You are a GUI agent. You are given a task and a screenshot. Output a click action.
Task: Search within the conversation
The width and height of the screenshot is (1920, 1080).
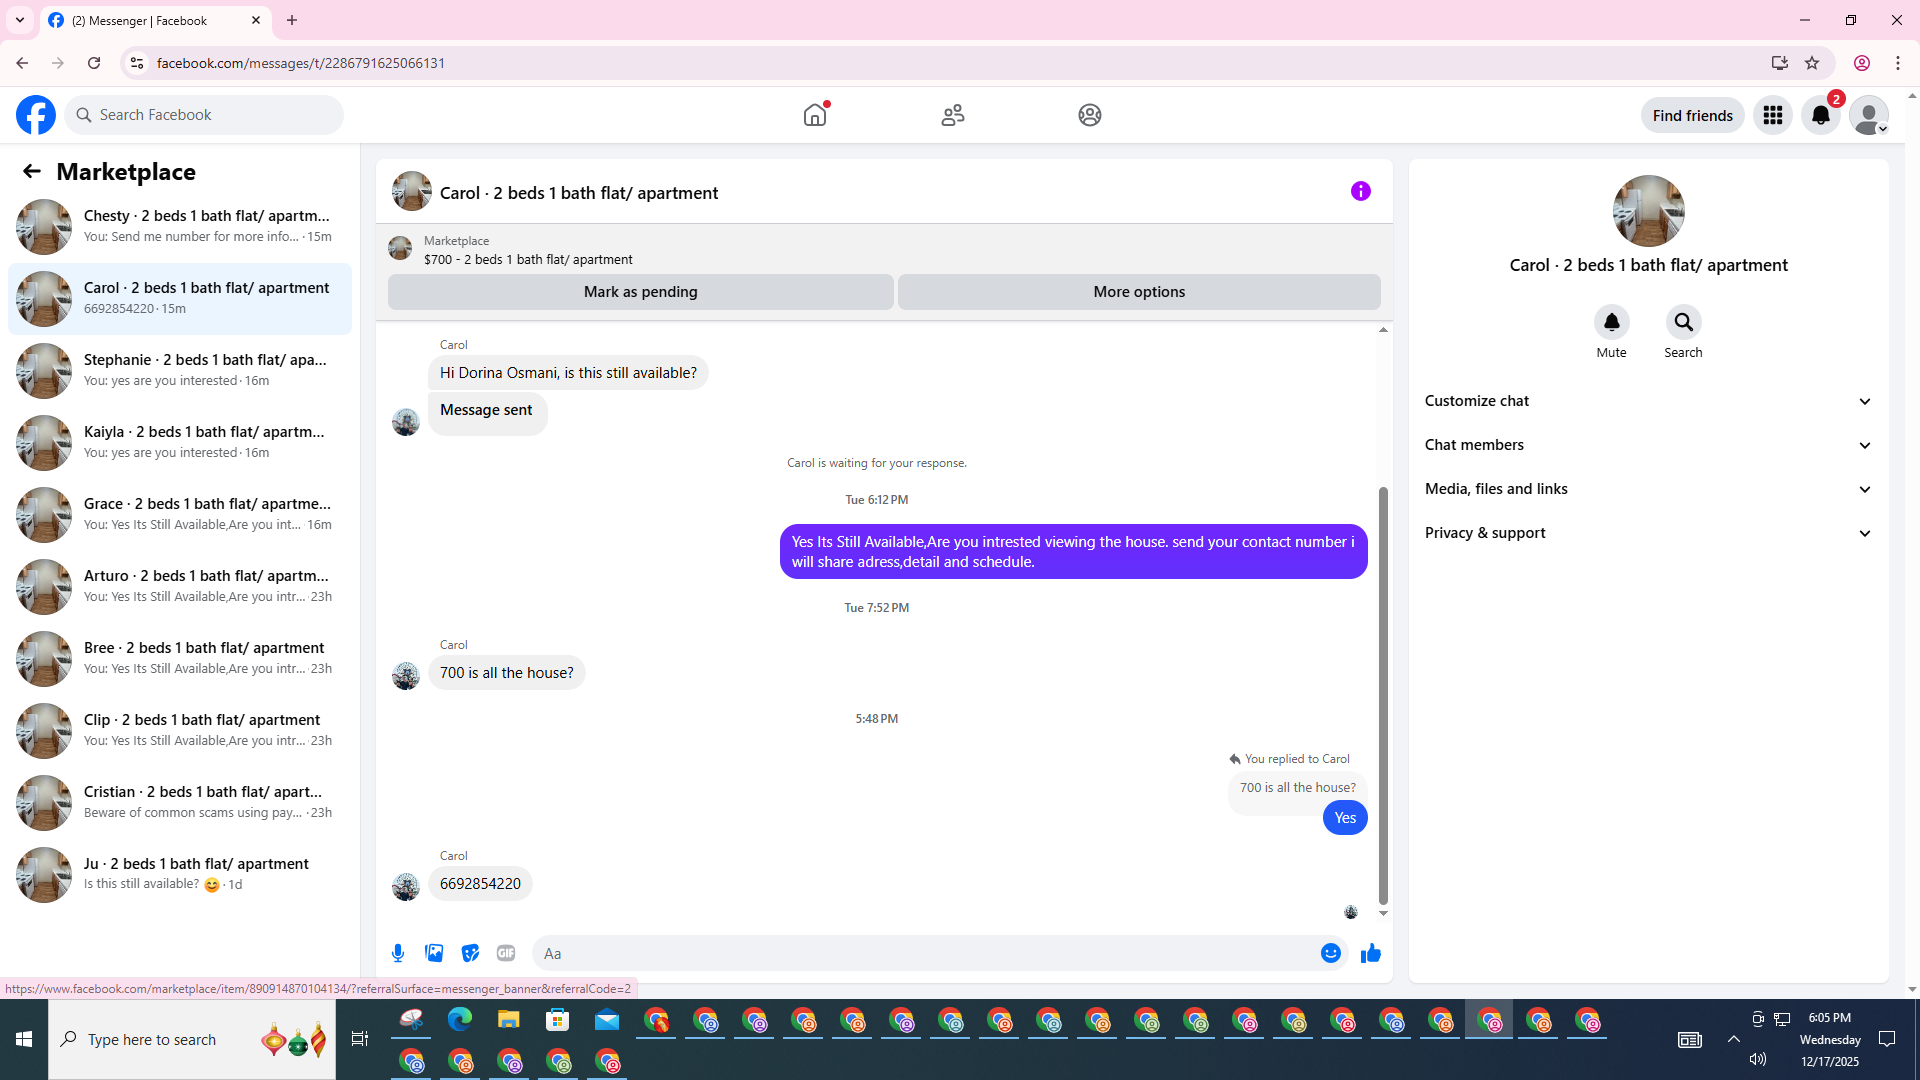tap(1683, 323)
